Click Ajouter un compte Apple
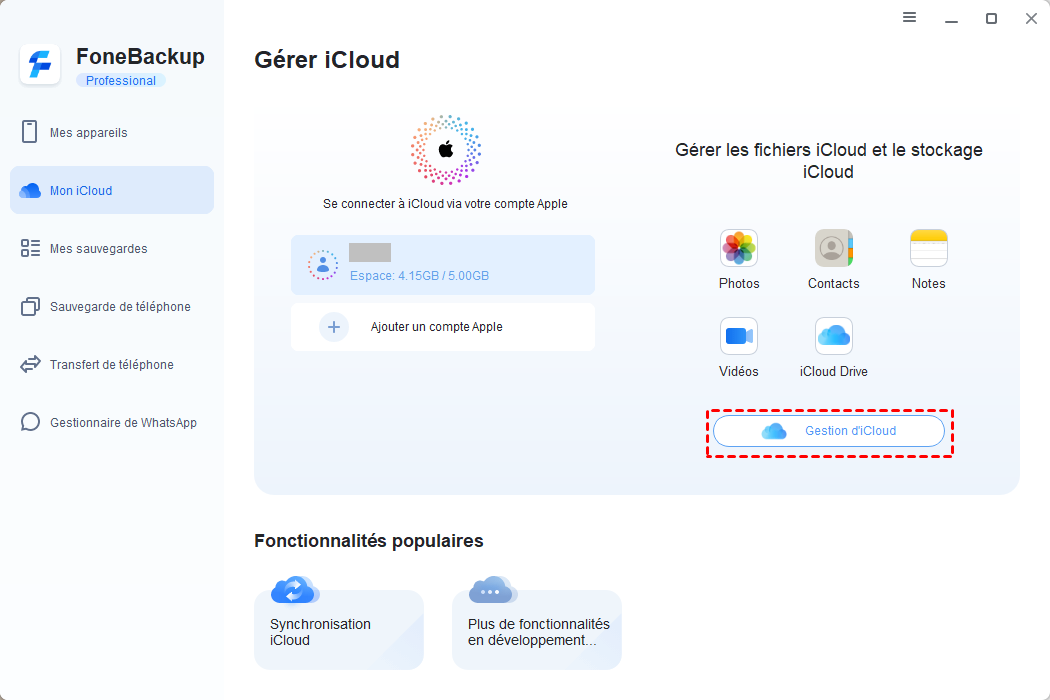Image resolution: width=1050 pixels, height=700 pixels. pyautogui.click(x=443, y=327)
